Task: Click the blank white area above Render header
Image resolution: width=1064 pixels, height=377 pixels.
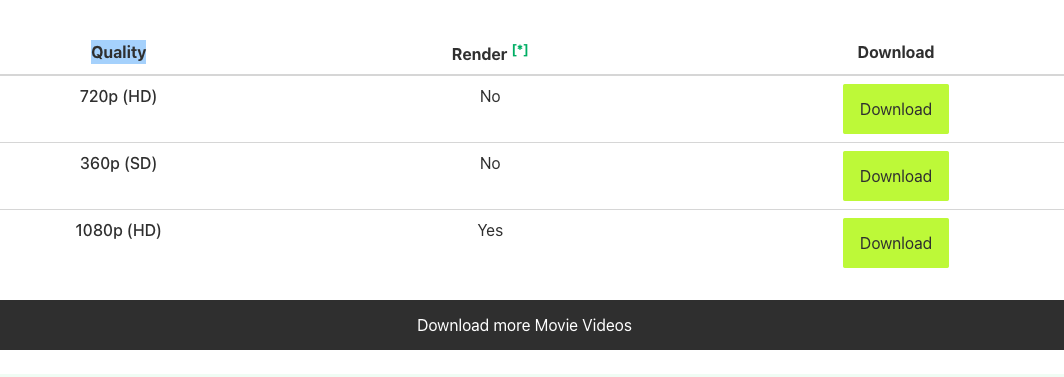Action: click(x=490, y=19)
